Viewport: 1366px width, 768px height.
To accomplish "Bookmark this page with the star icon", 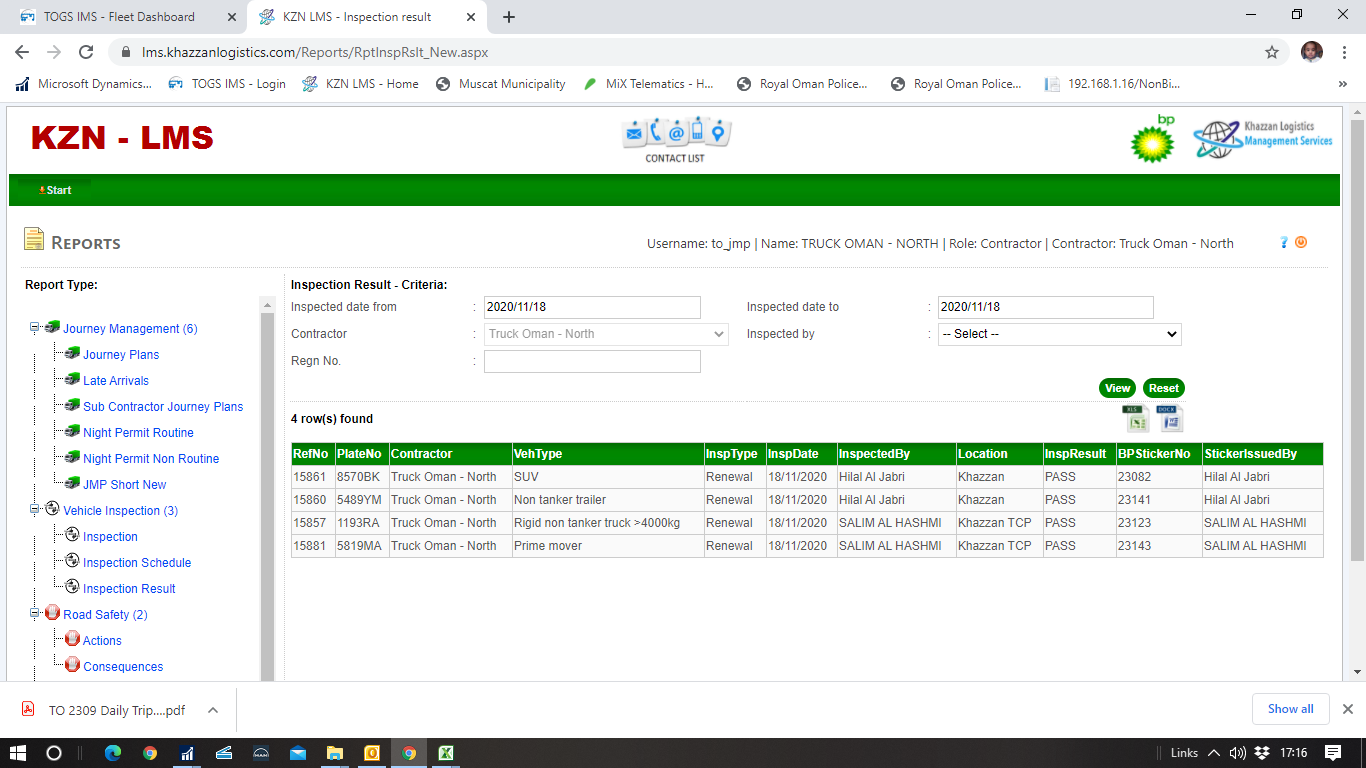I will click(1272, 52).
